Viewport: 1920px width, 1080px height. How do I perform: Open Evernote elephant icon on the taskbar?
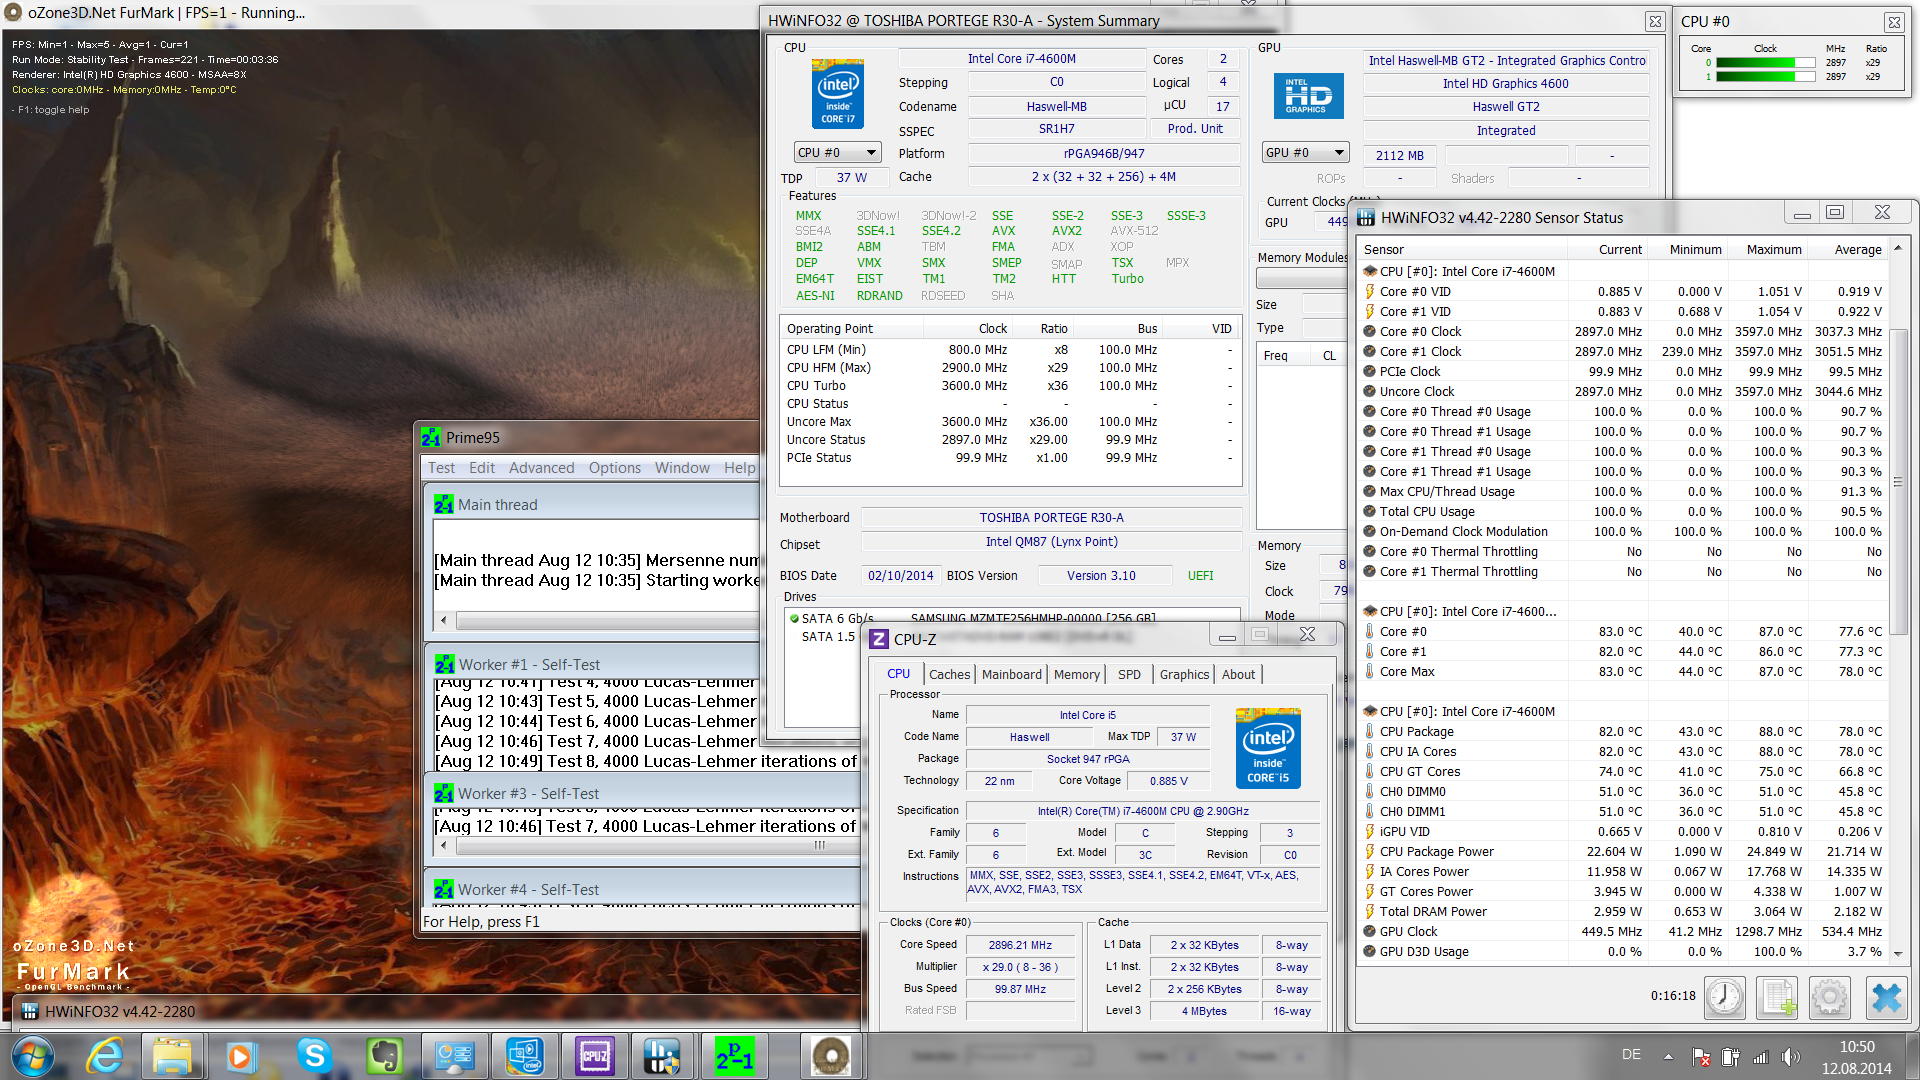point(384,1056)
